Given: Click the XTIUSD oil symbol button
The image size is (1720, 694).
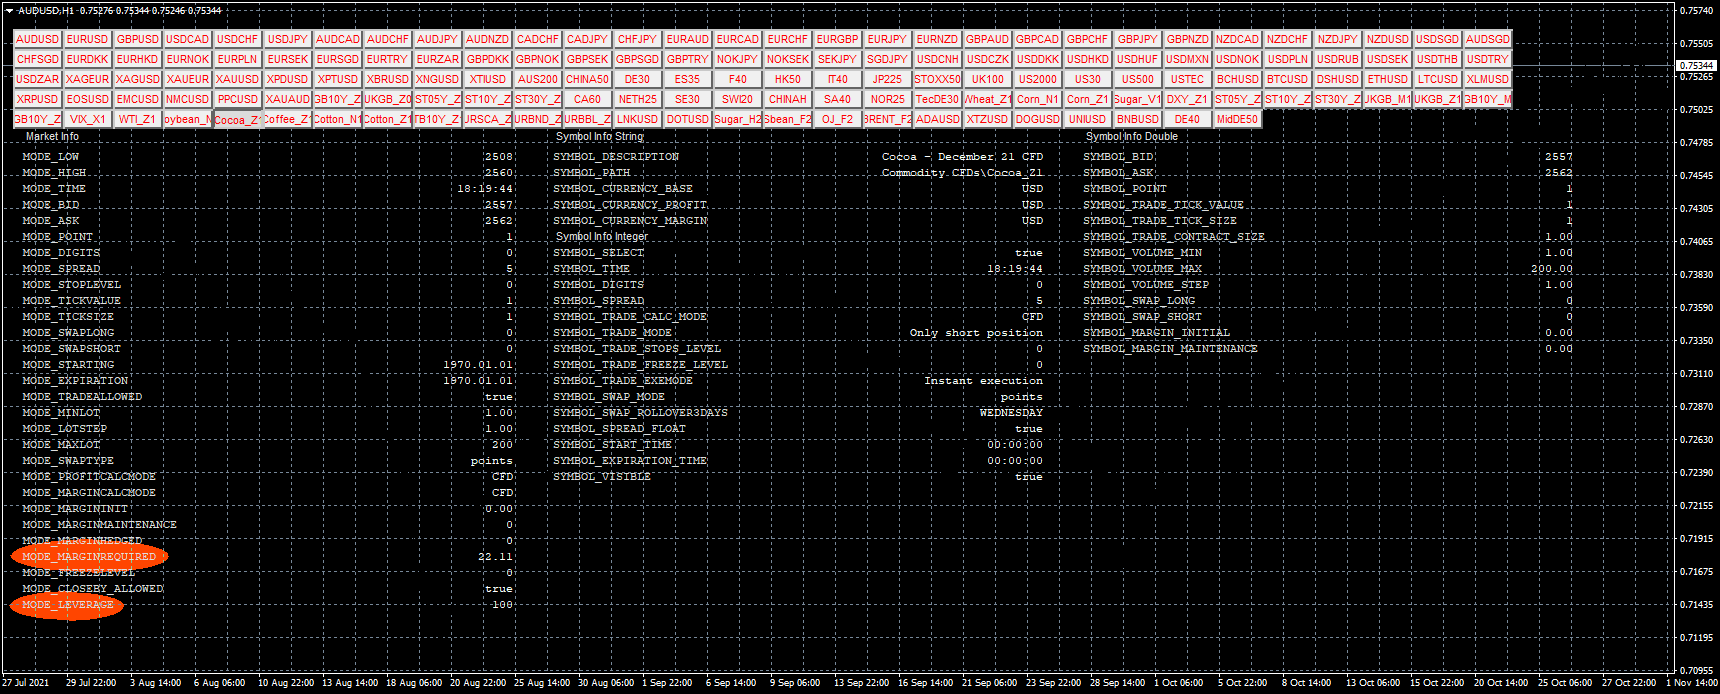Looking at the screenshot, I should tap(488, 79).
